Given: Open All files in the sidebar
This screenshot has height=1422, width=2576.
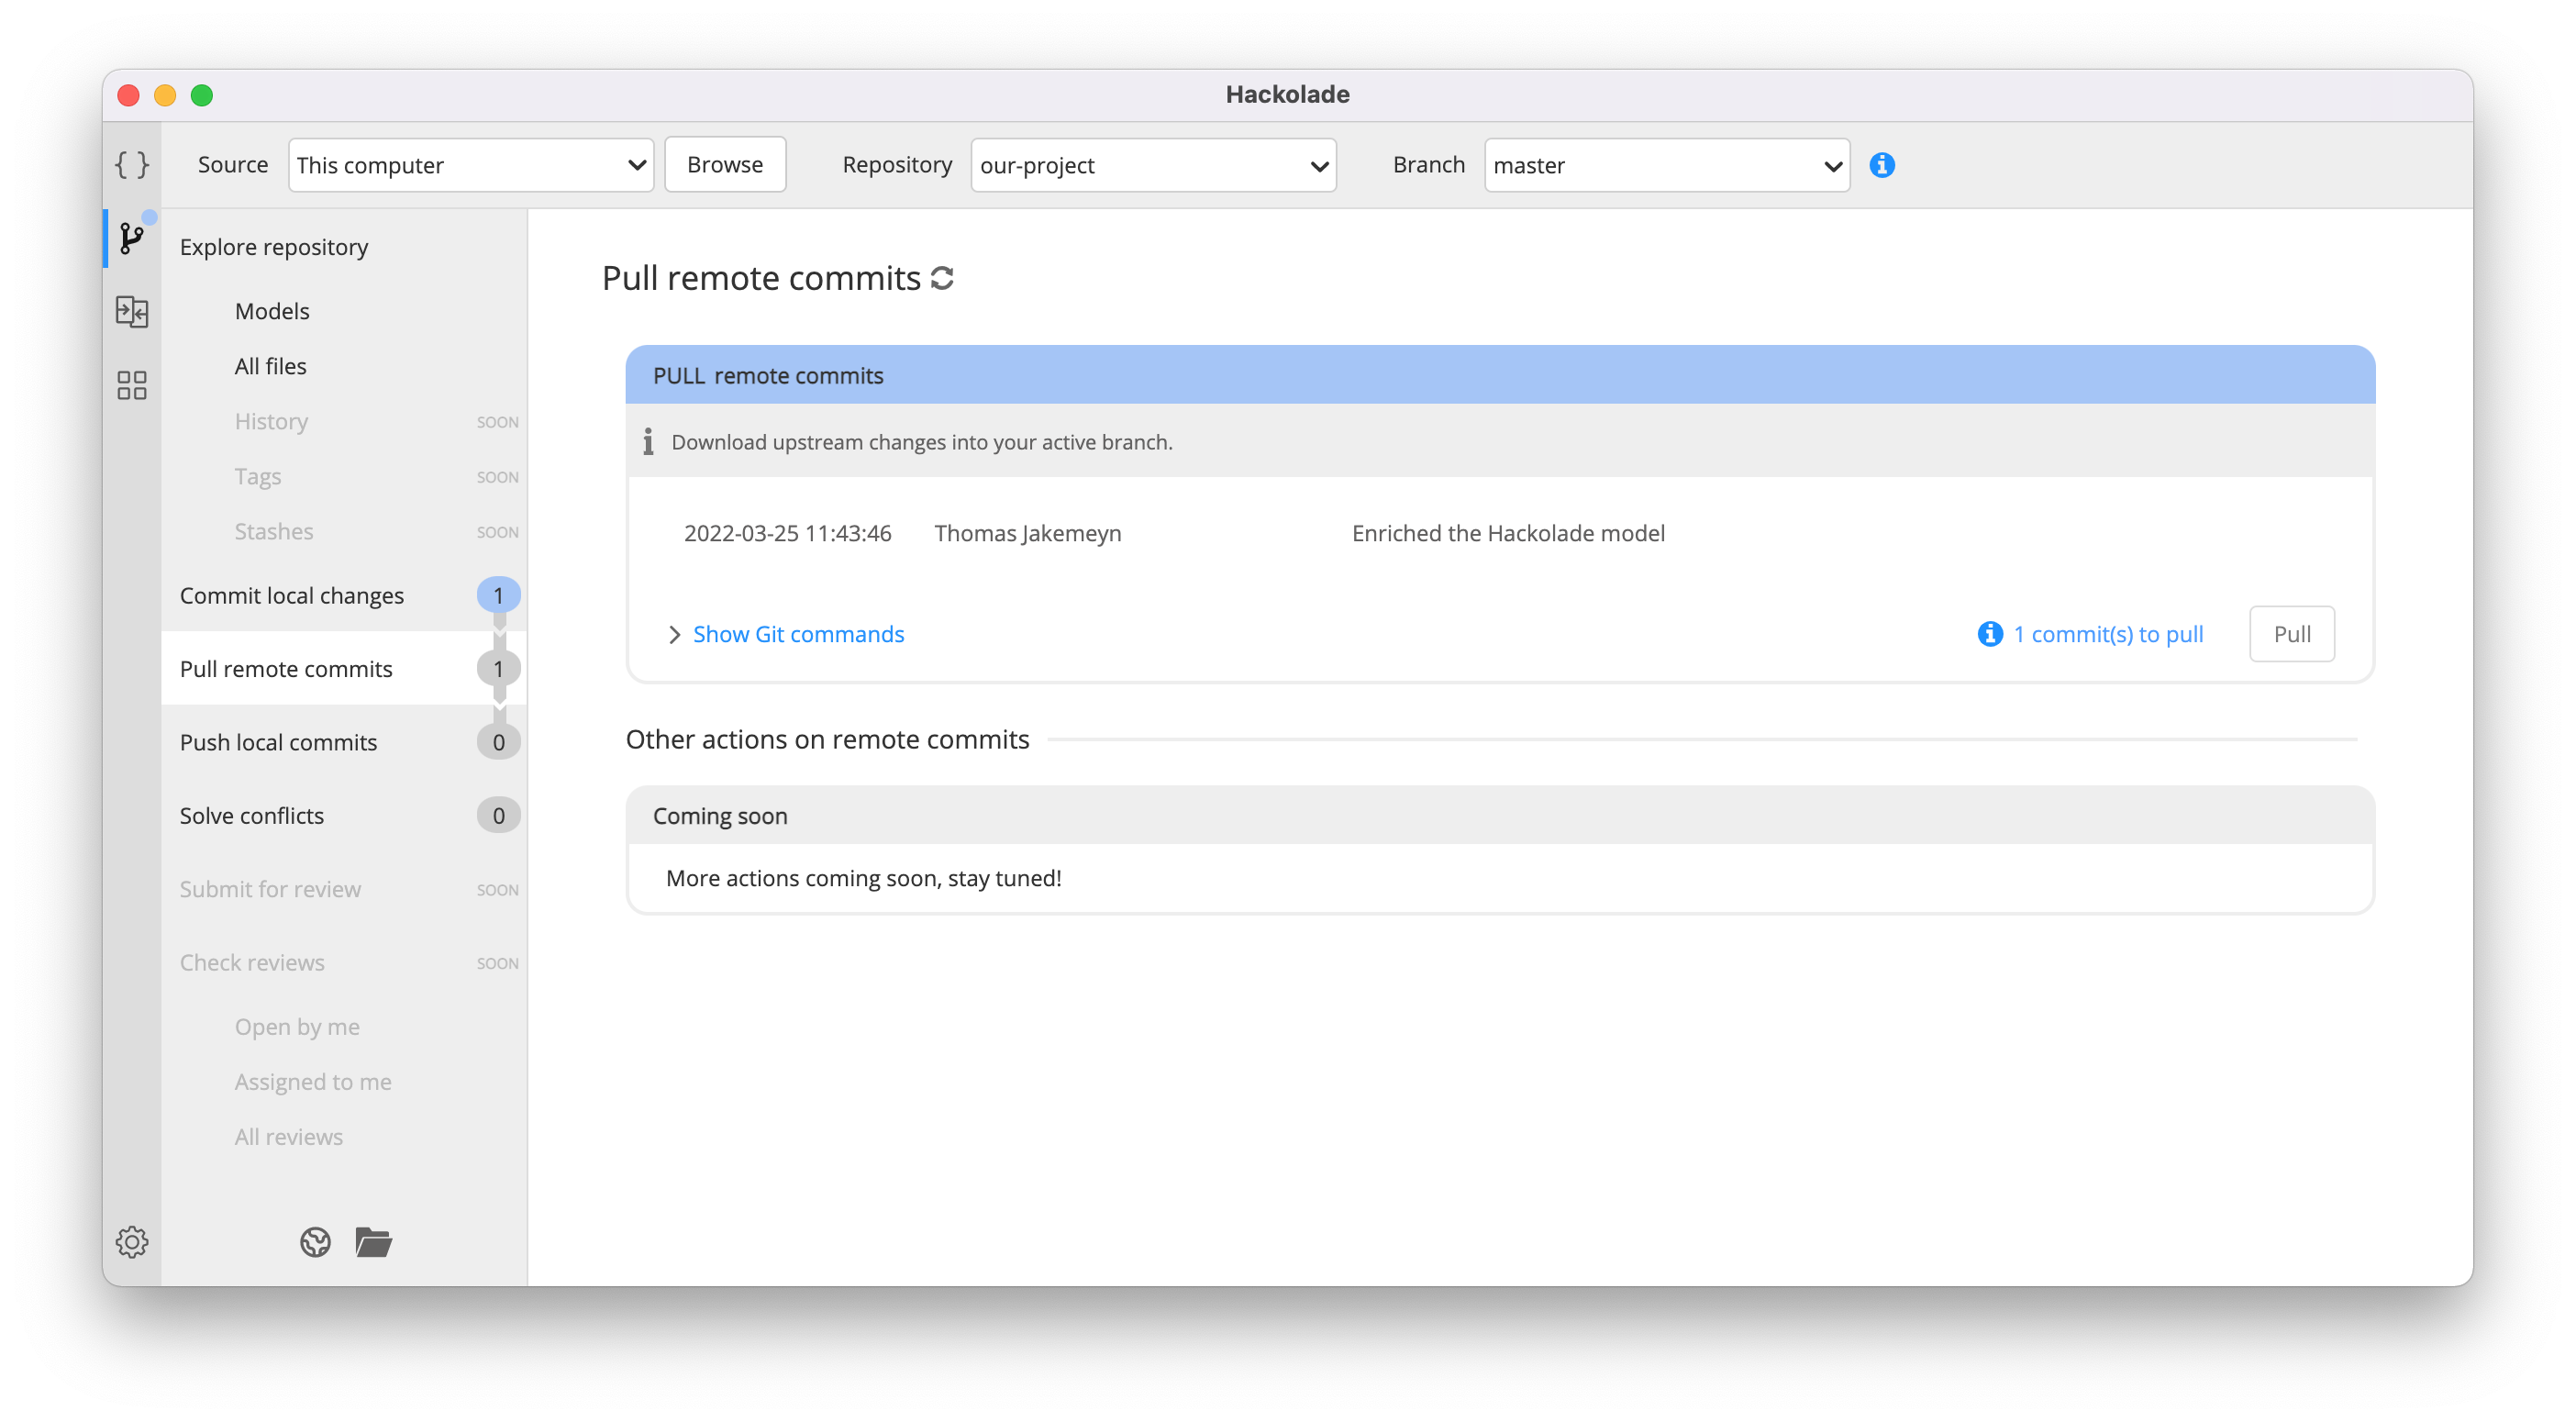Looking at the screenshot, I should click(x=270, y=366).
